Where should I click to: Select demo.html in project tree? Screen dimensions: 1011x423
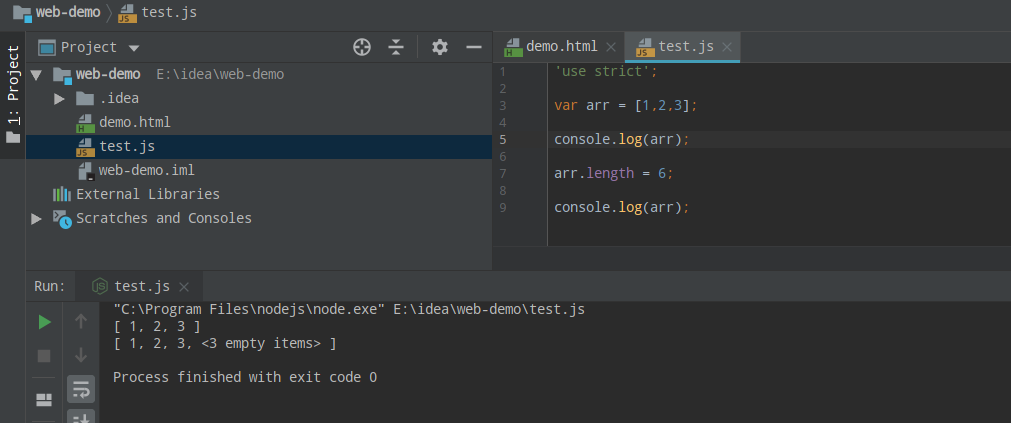click(135, 123)
